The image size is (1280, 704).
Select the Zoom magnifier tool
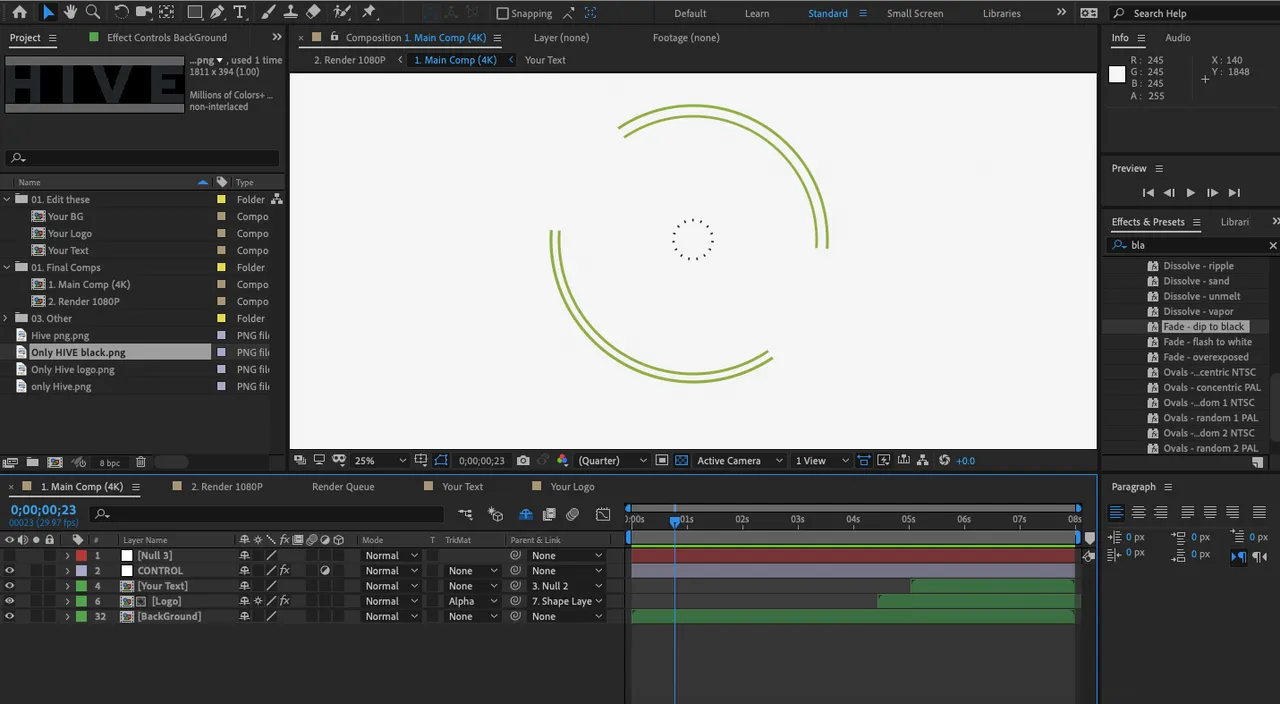pyautogui.click(x=92, y=12)
